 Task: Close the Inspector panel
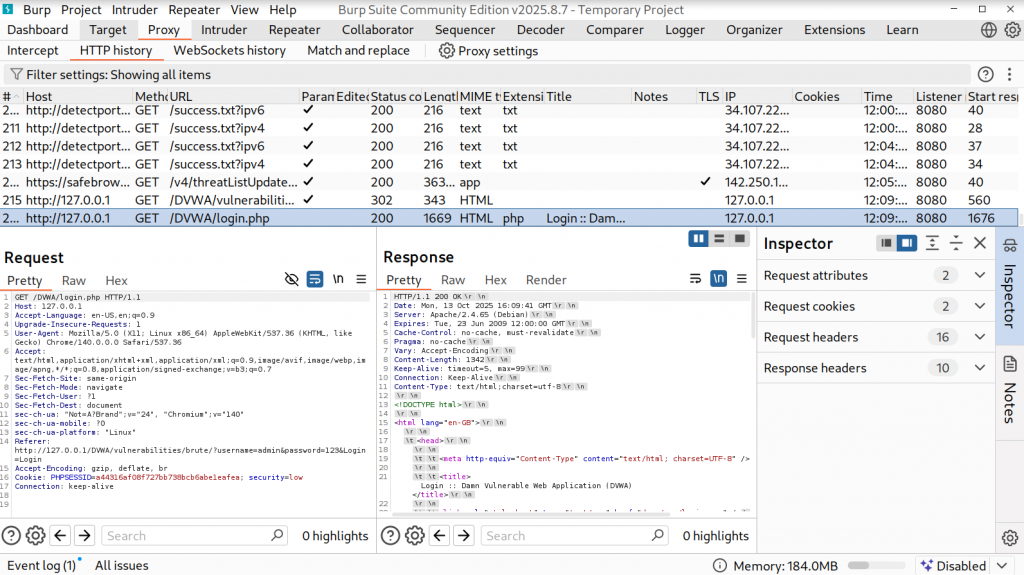pyautogui.click(x=980, y=243)
